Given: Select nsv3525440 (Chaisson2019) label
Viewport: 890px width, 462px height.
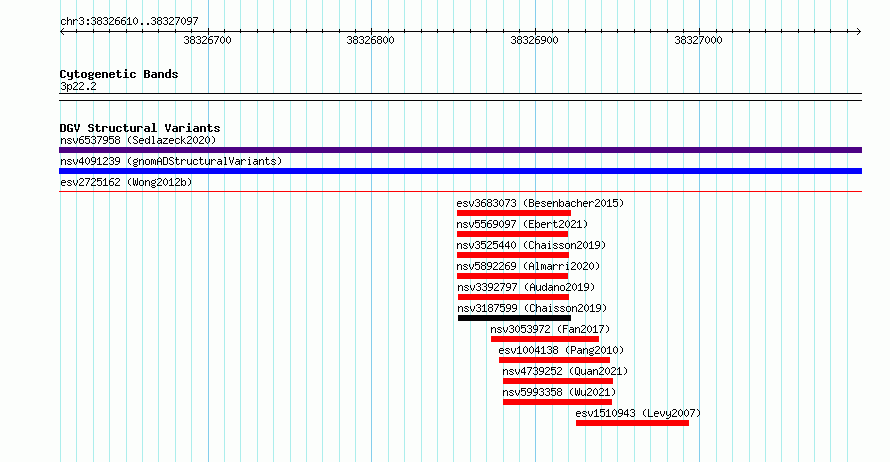Looking at the screenshot, I should pyautogui.click(x=531, y=245).
